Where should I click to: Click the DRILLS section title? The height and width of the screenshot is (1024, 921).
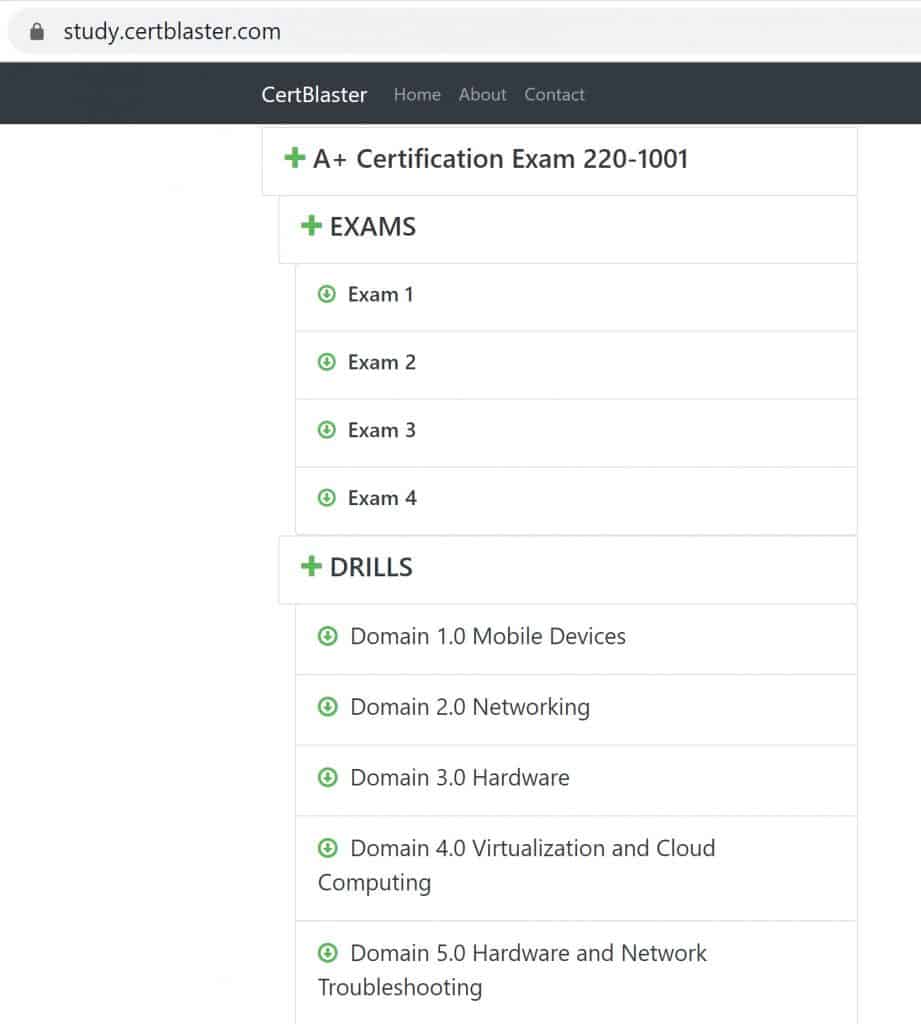point(371,567)
